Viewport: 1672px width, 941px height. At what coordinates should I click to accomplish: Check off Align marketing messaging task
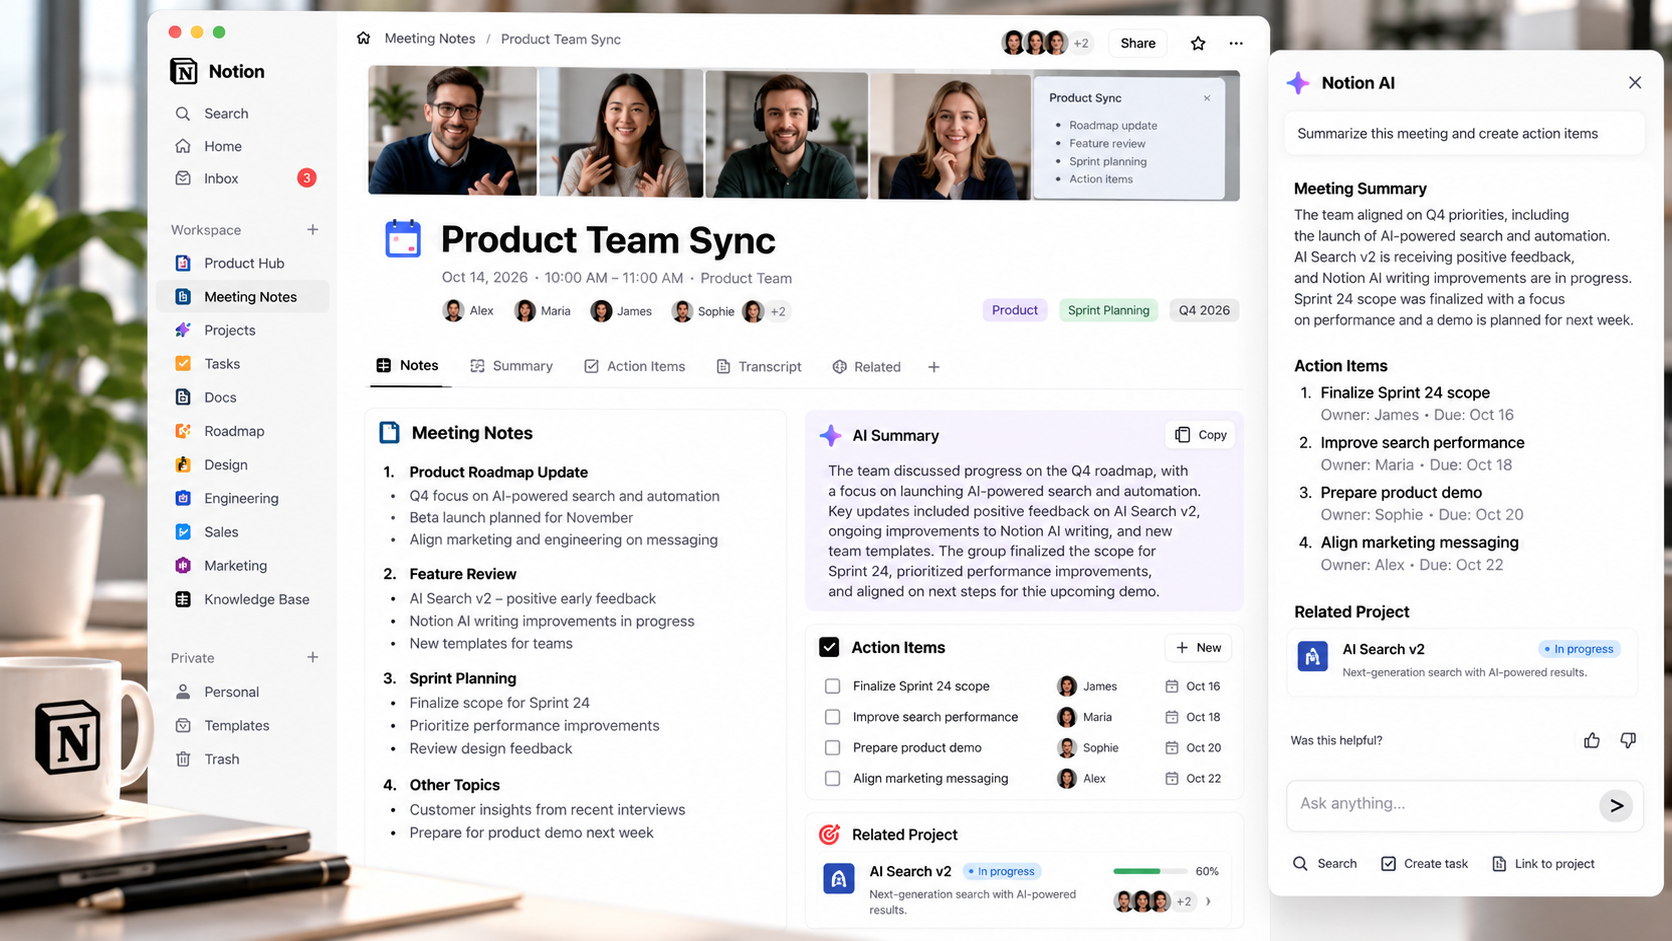click(832, 778)
